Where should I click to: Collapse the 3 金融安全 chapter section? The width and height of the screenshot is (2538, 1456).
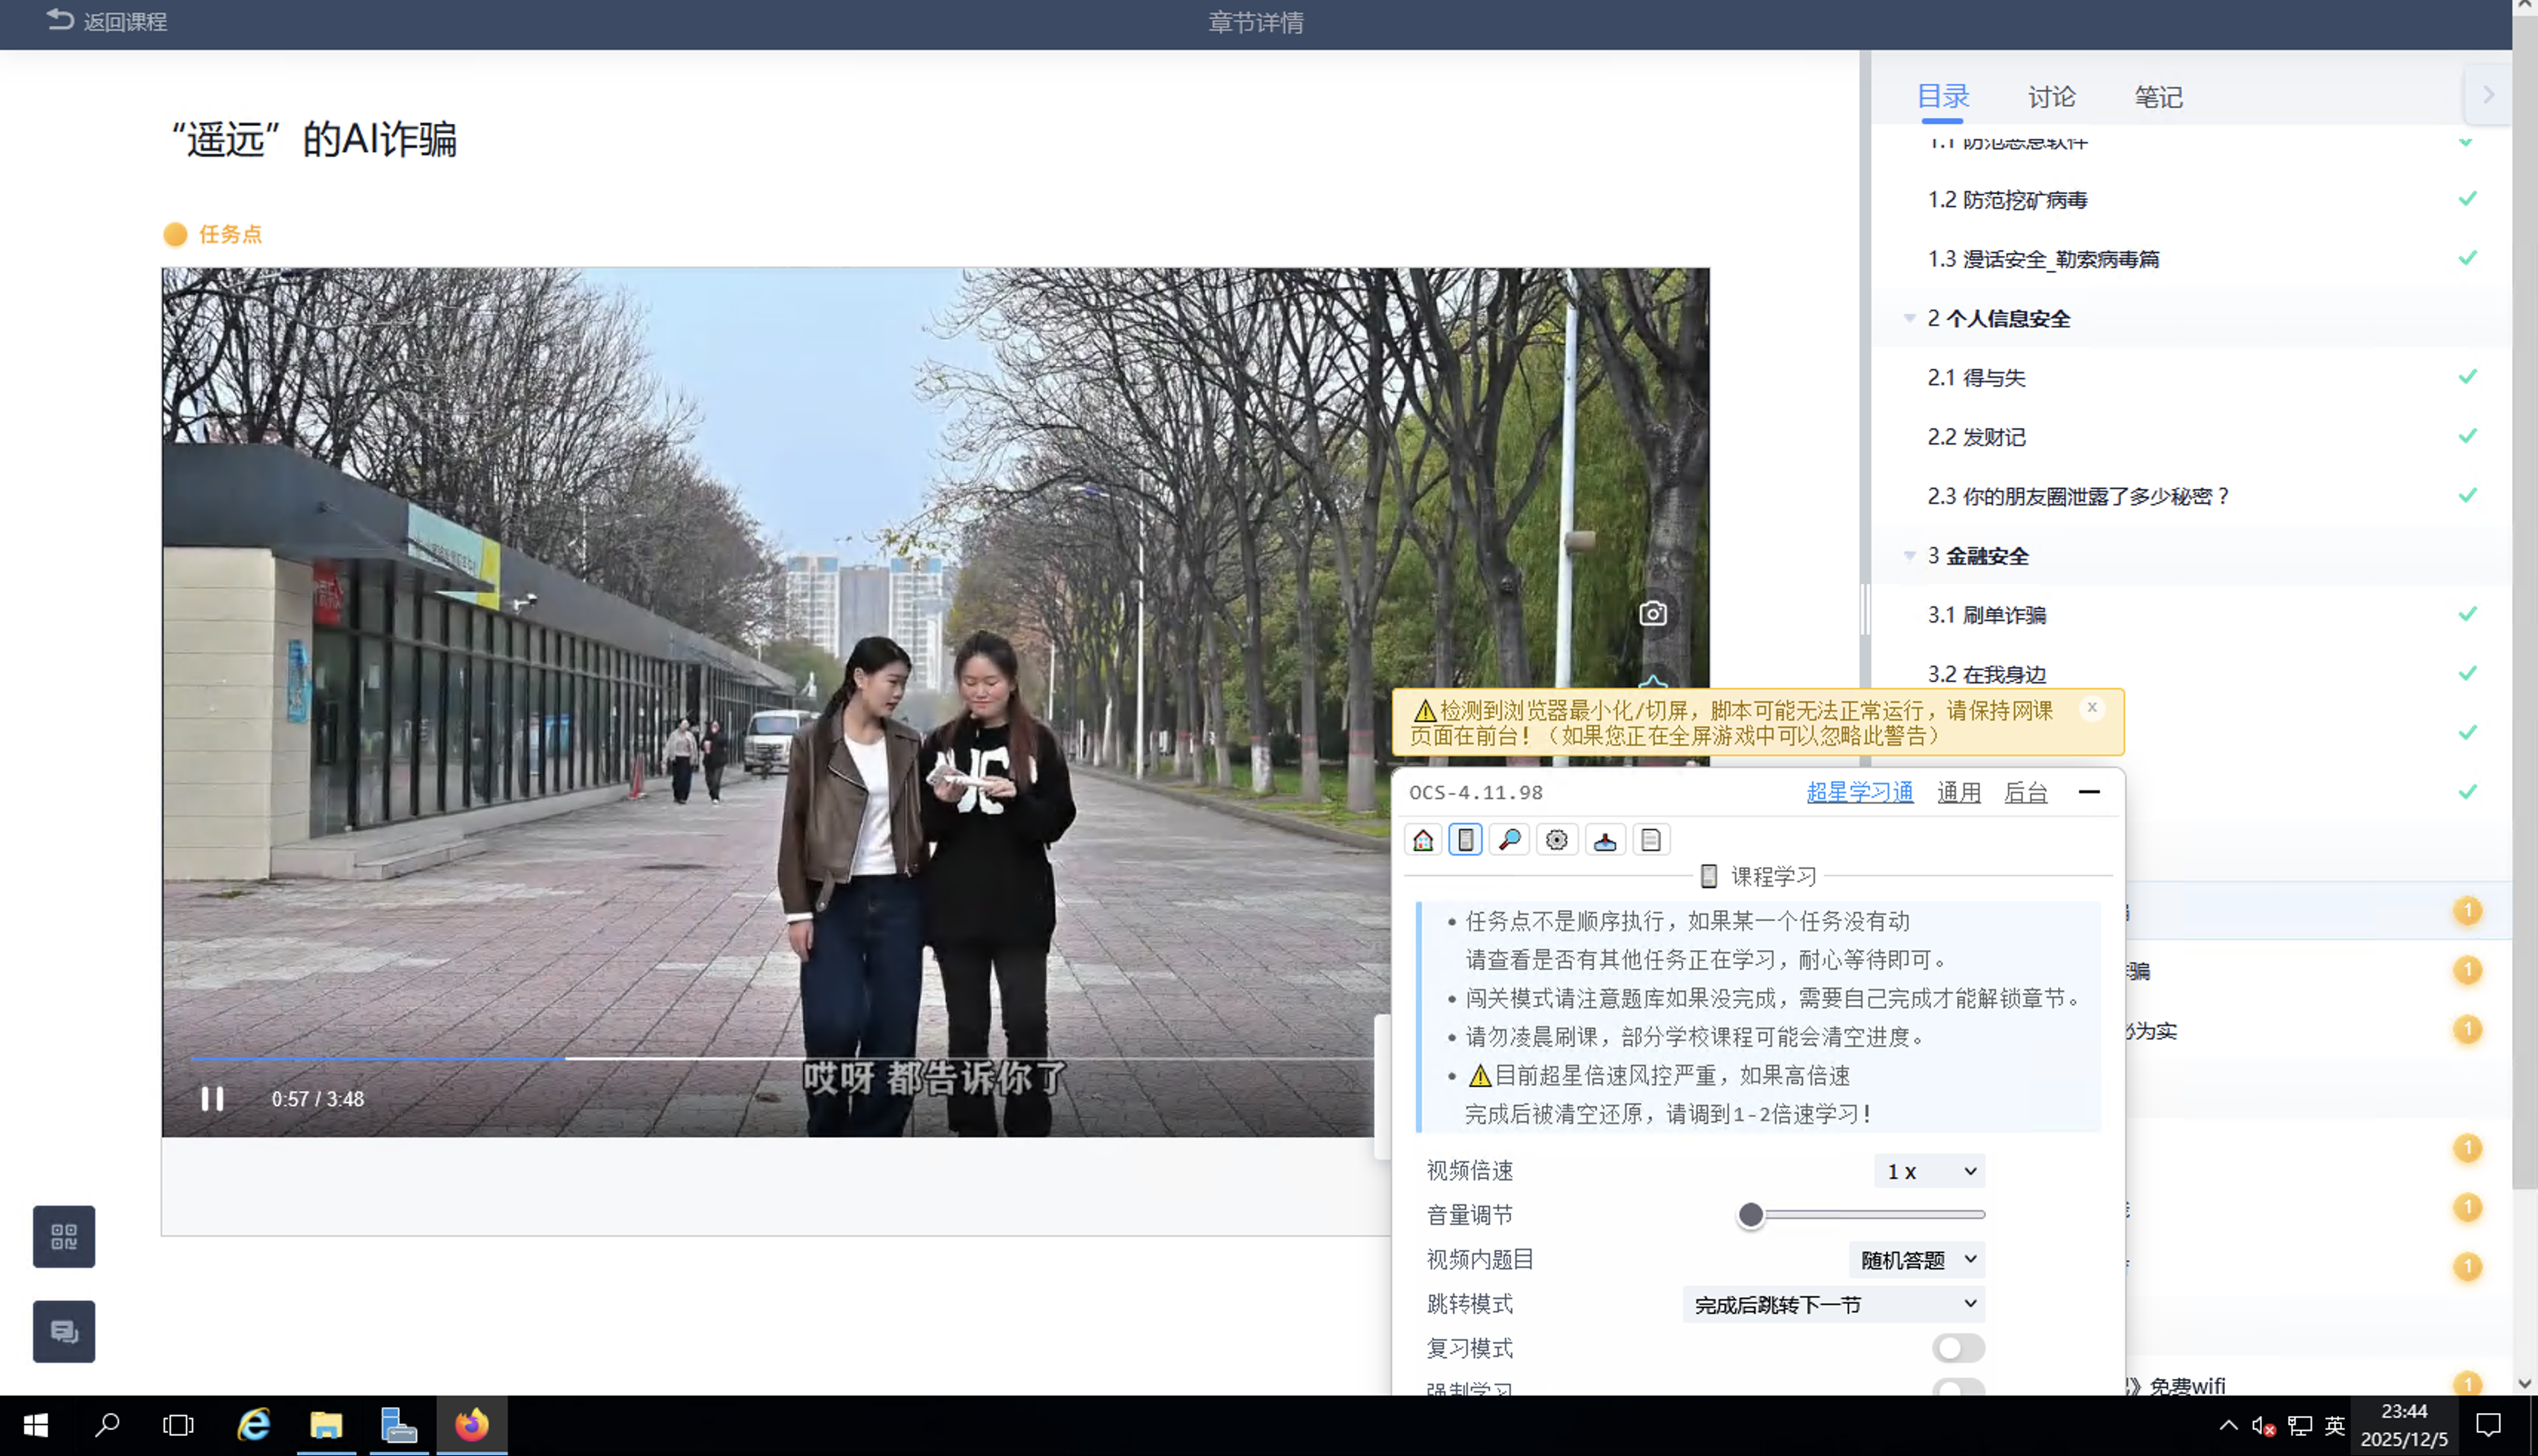point(1909,556)
